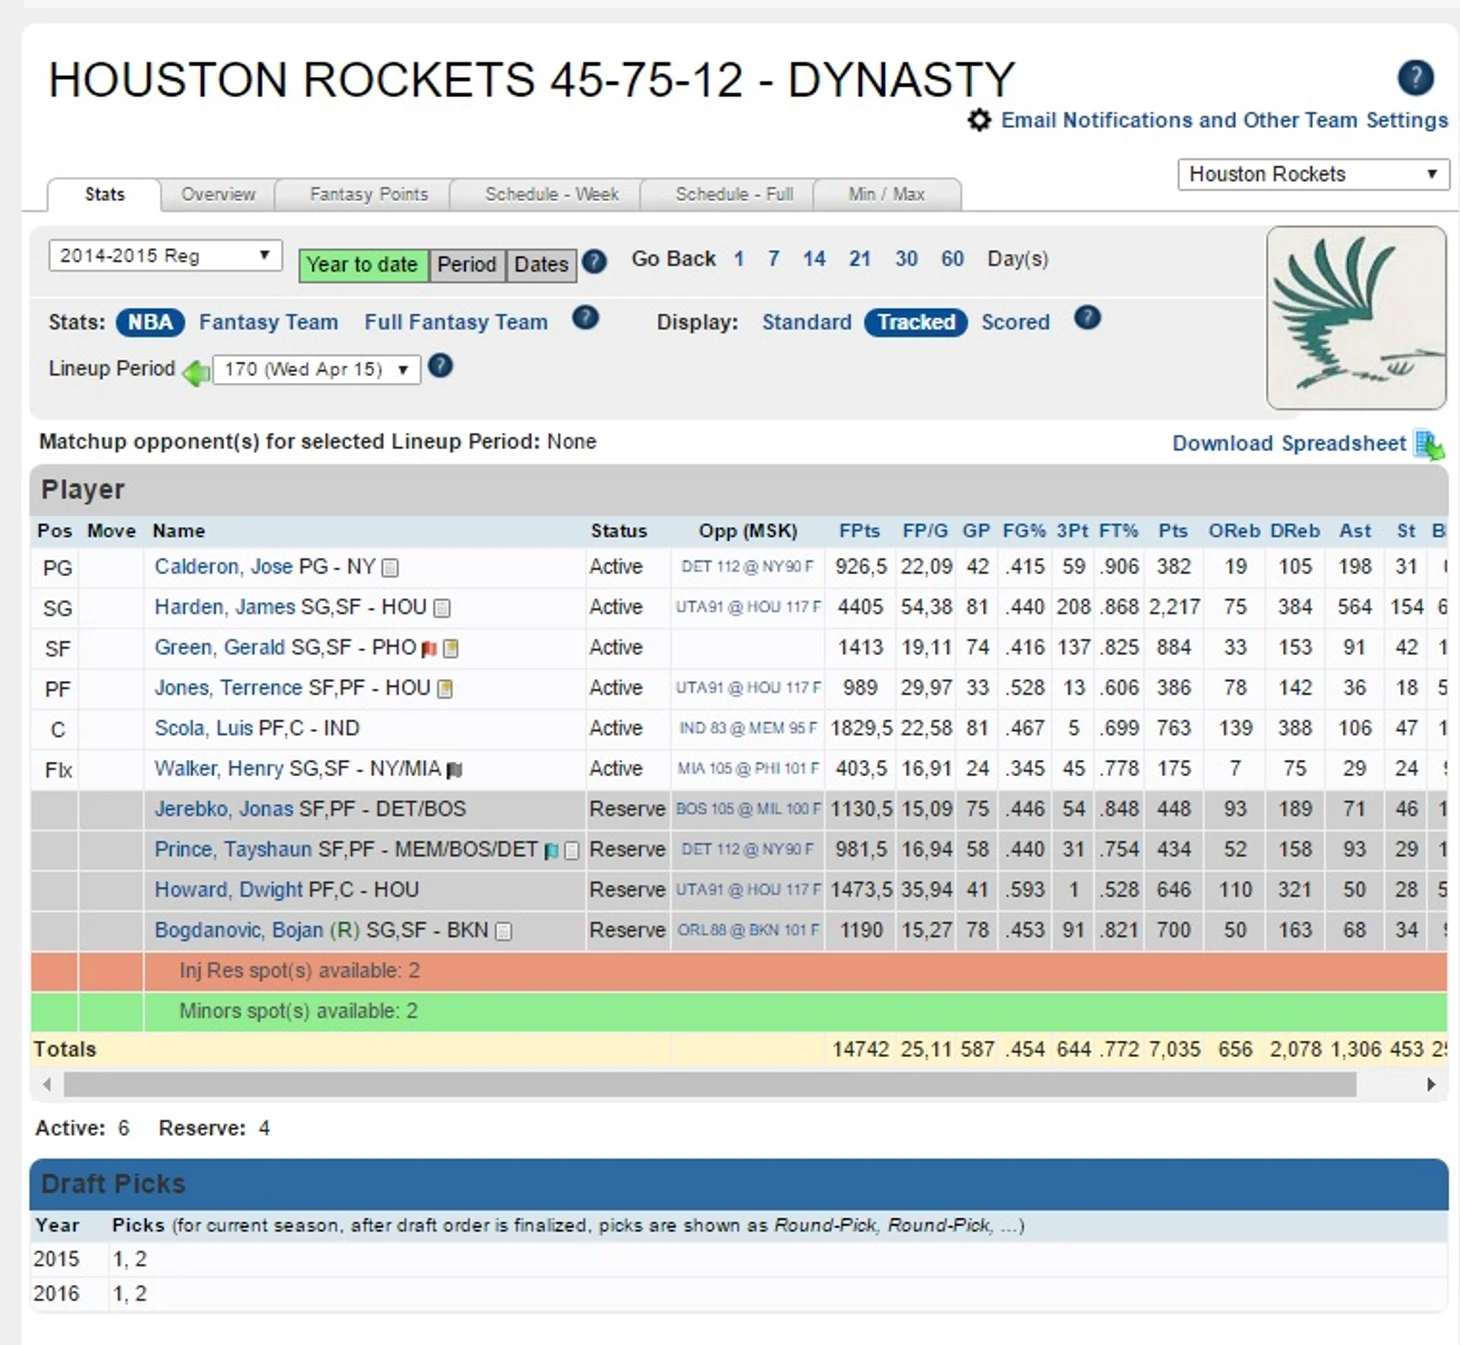Click the settings gear icon
This screenshot has width=1460, height=1345.
[979, 120]
